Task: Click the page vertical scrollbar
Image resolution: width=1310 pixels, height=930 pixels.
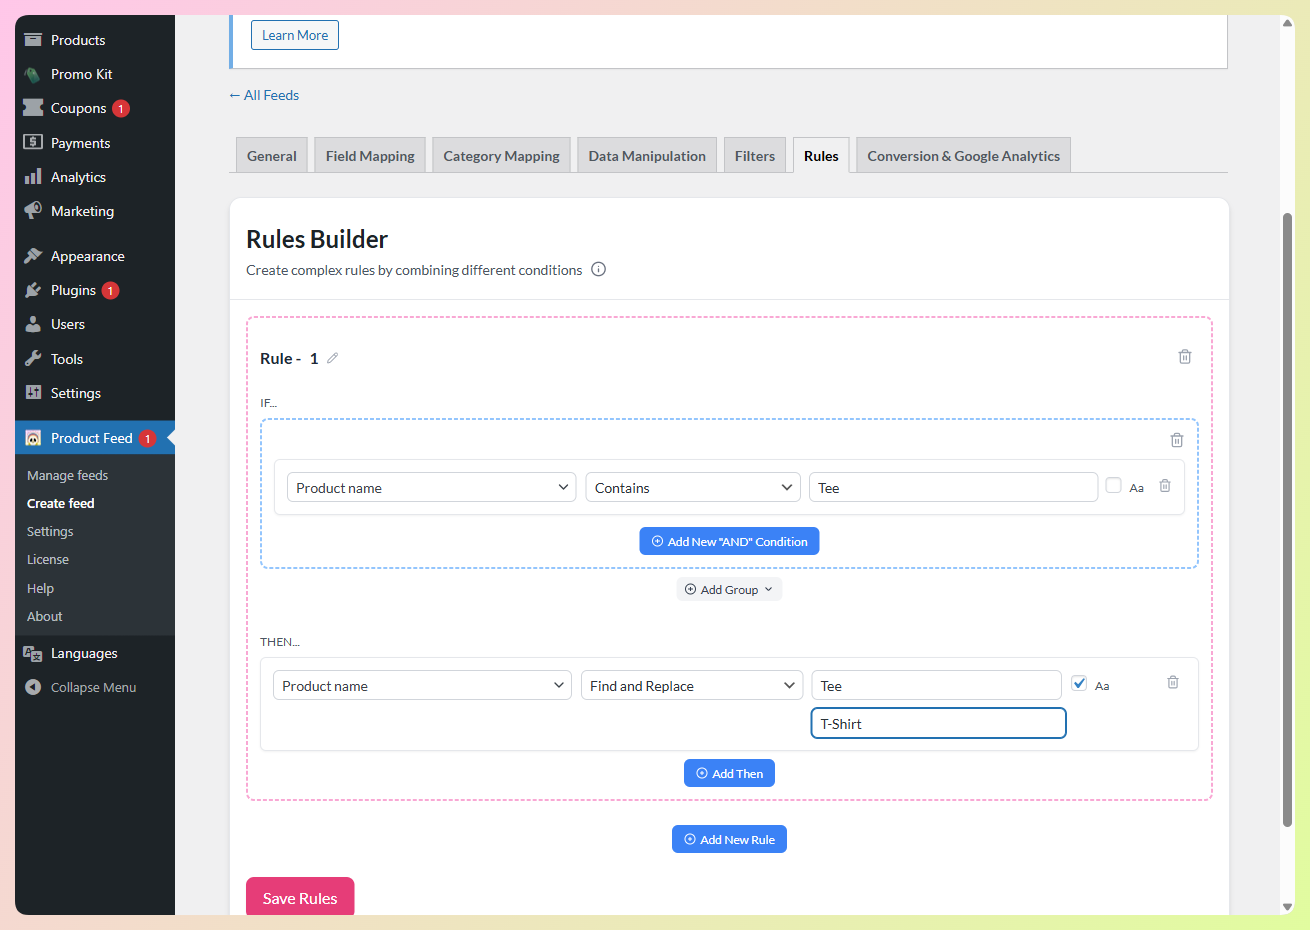Action: point(1287,520)
